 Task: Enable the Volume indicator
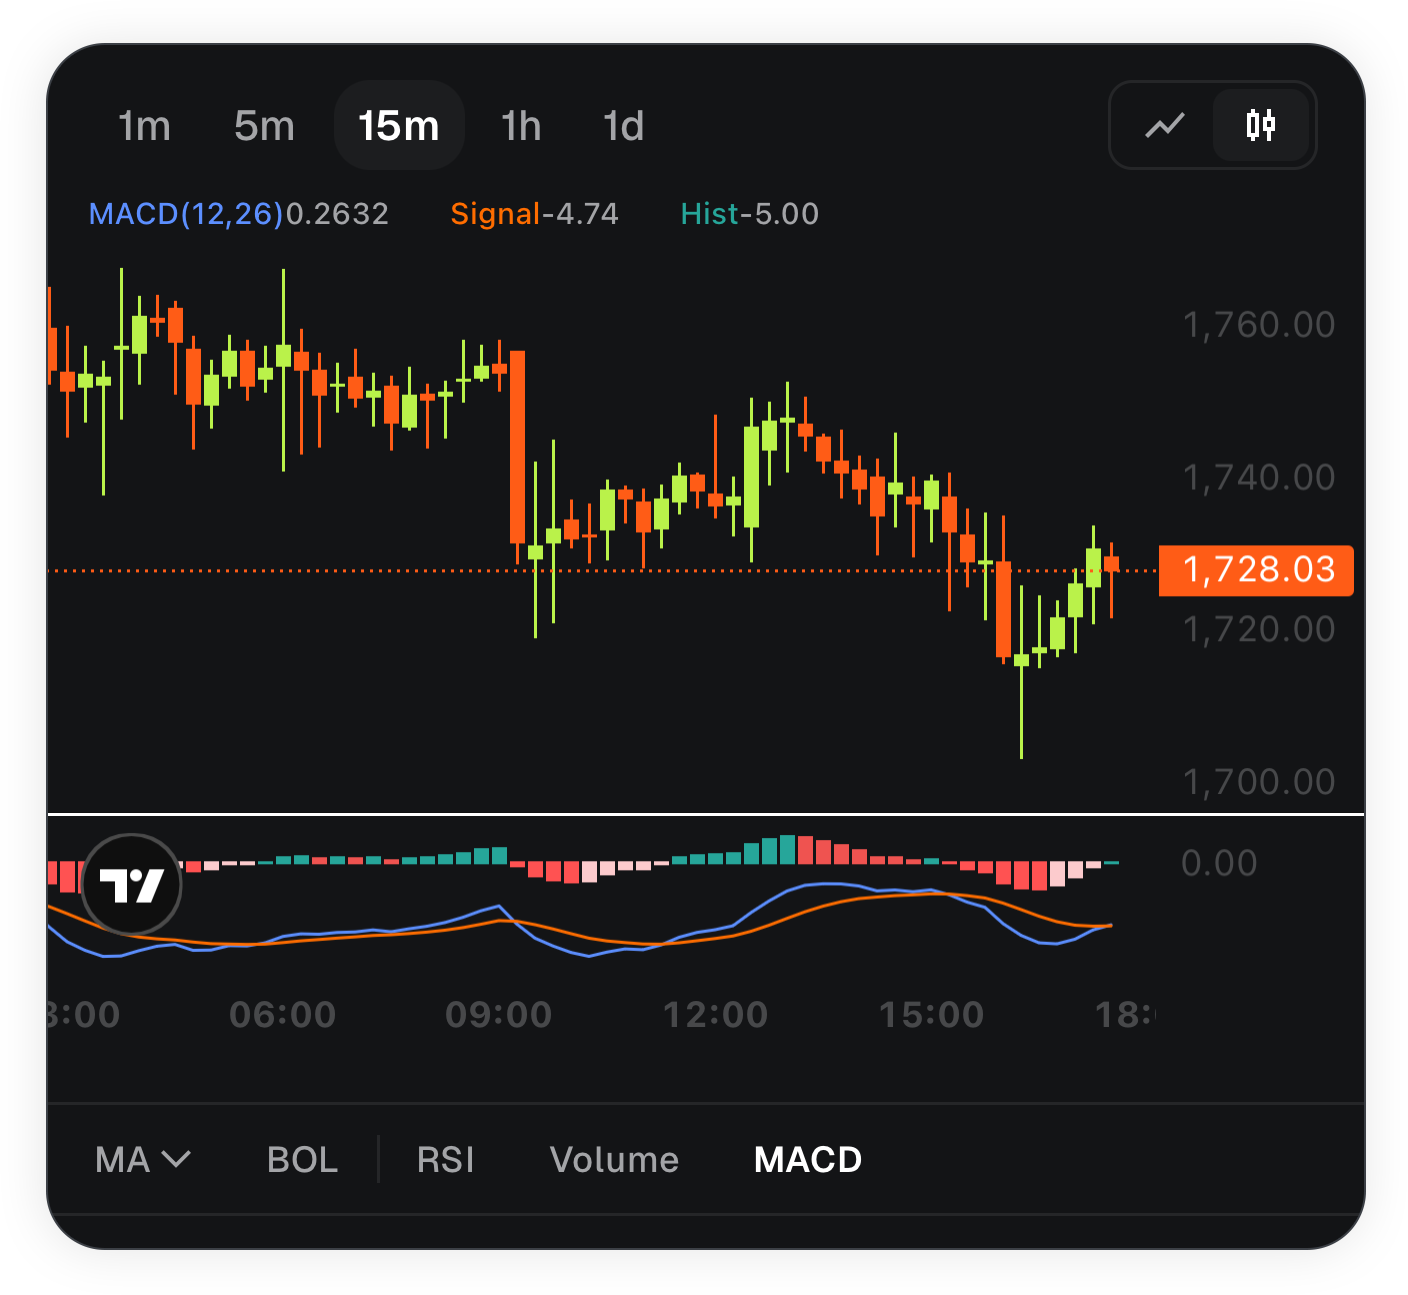614,1159
